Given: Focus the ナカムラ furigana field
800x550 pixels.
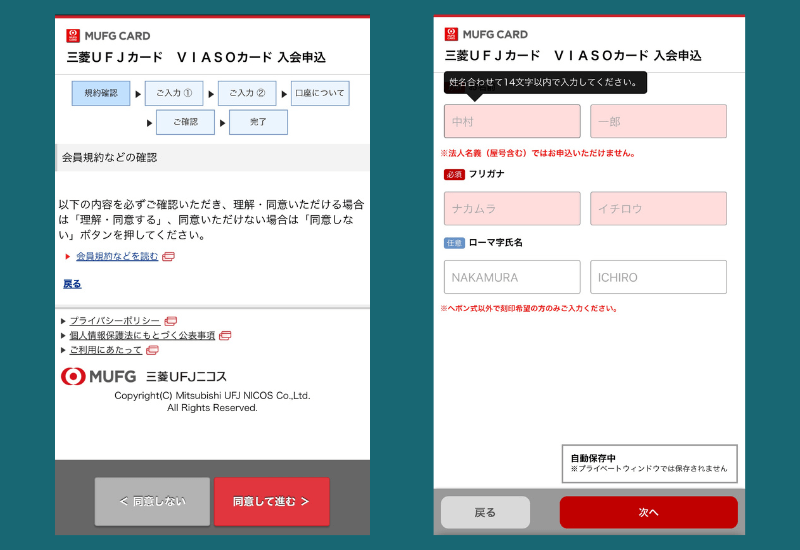Looking at the screenshot, I should click(512, 209).
